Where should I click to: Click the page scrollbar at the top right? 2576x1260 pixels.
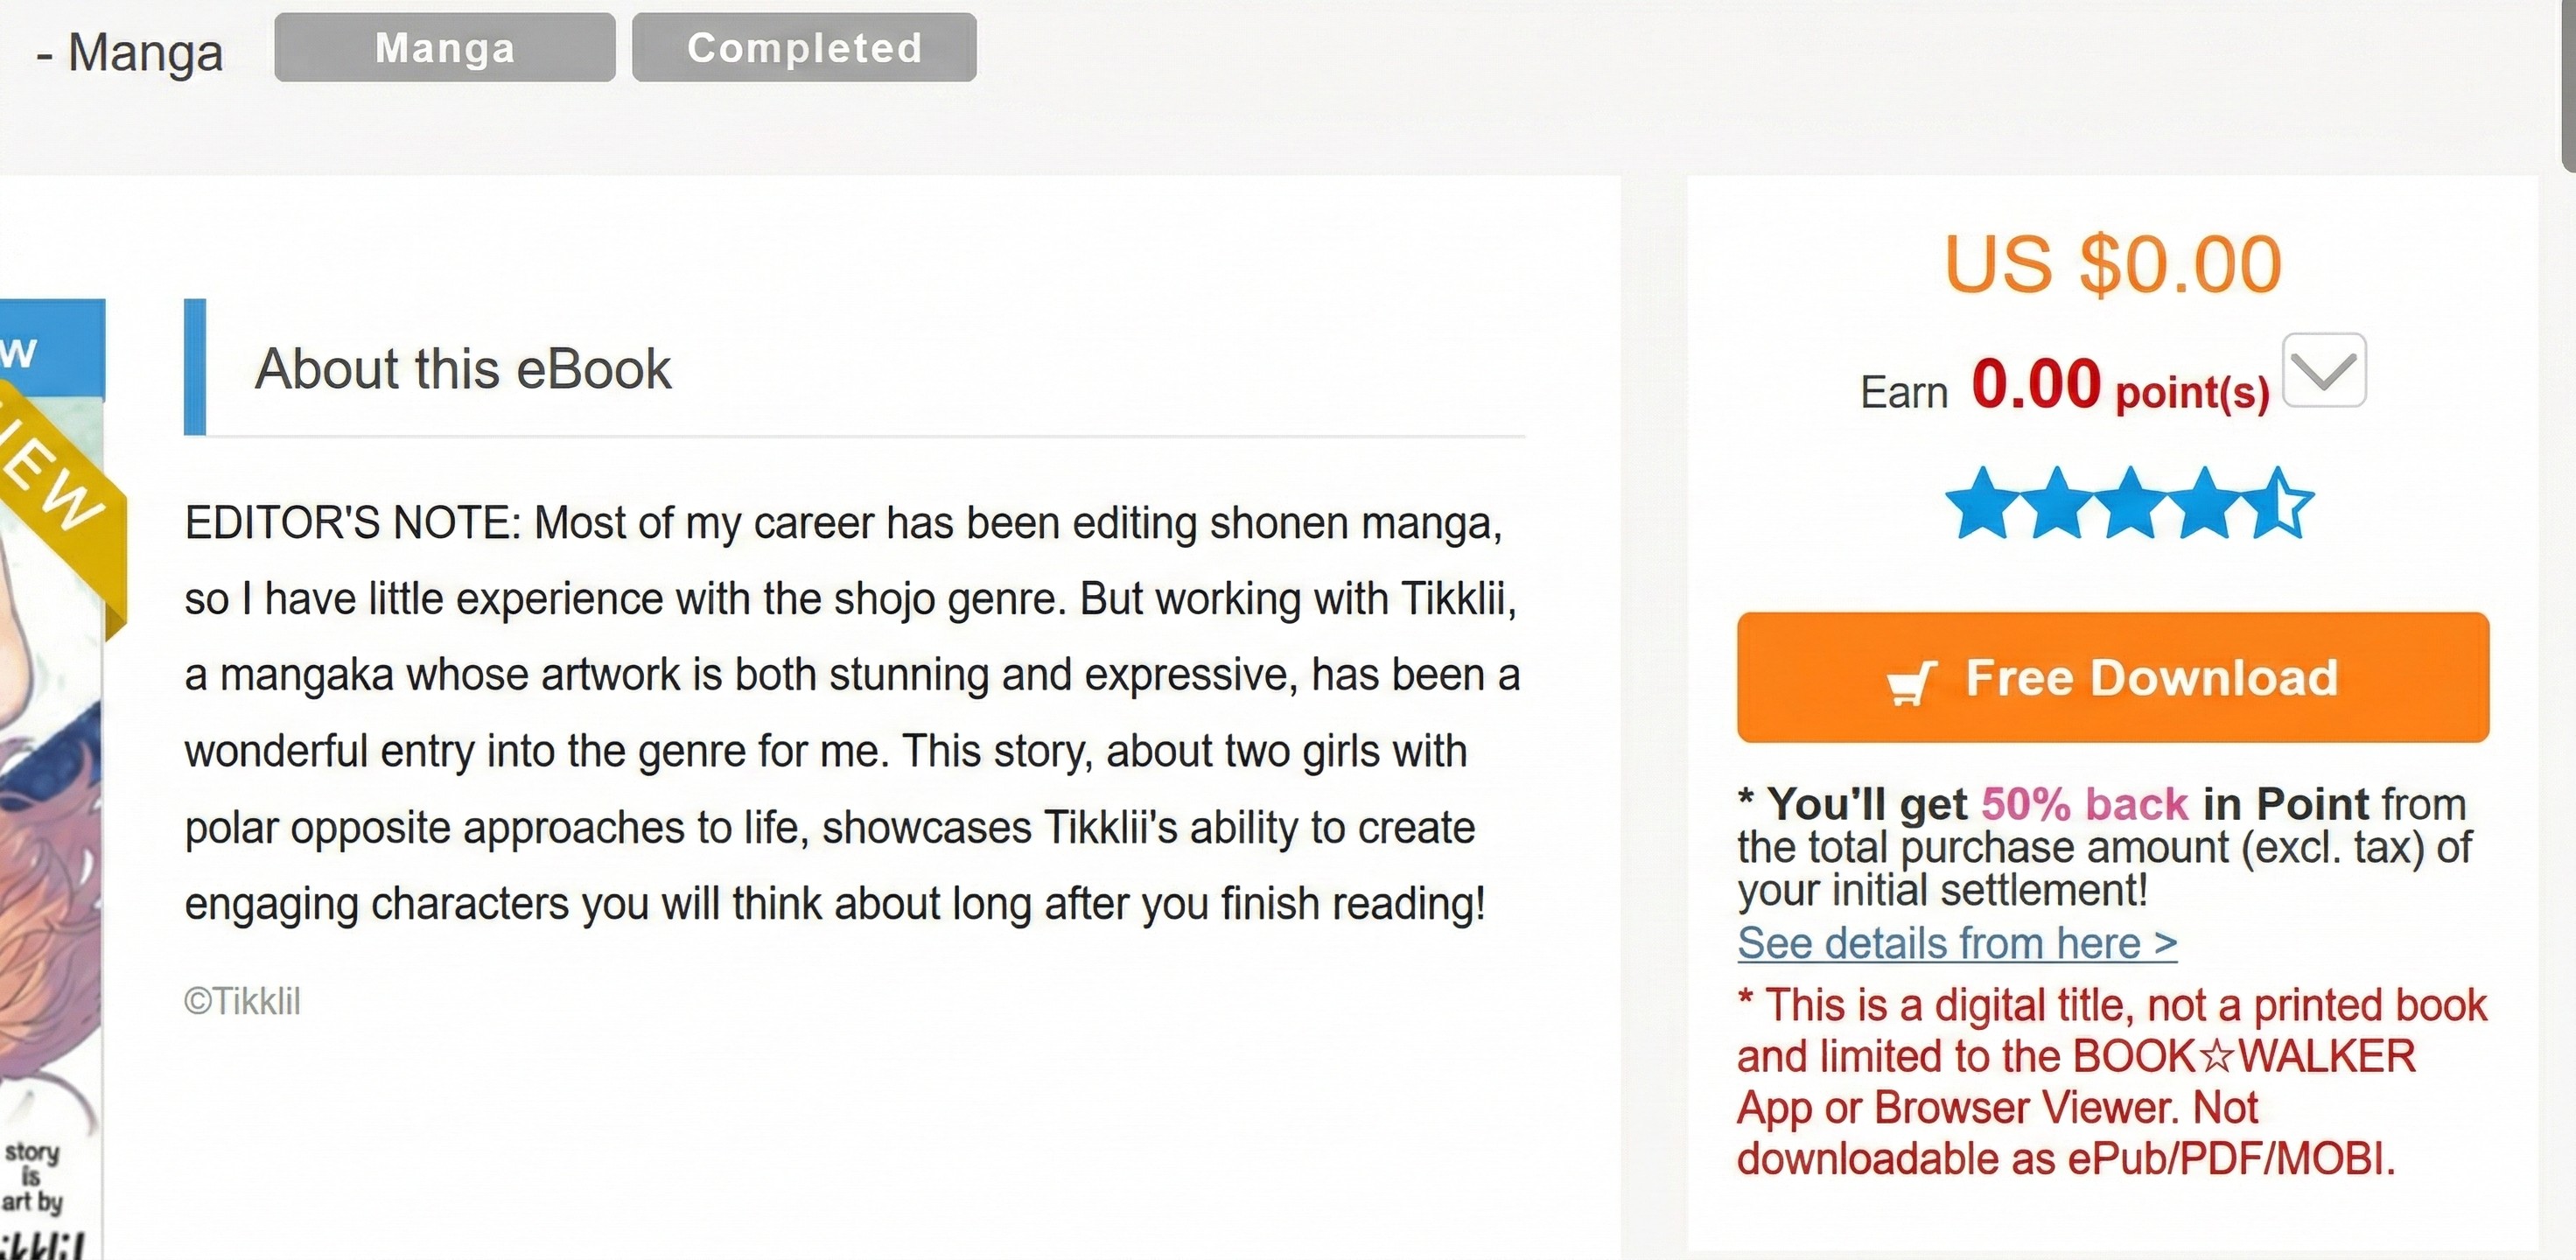(x=2568, y=80)
